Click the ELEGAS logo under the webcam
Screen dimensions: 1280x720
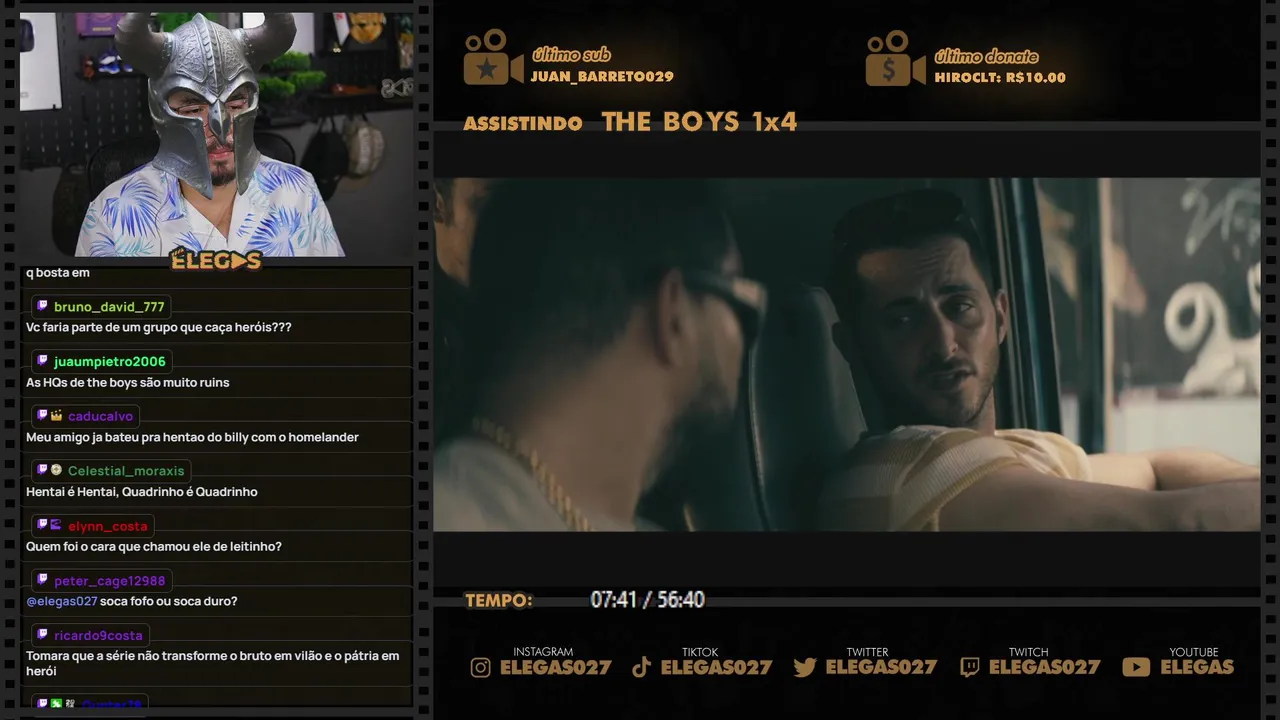coord(216,260)
